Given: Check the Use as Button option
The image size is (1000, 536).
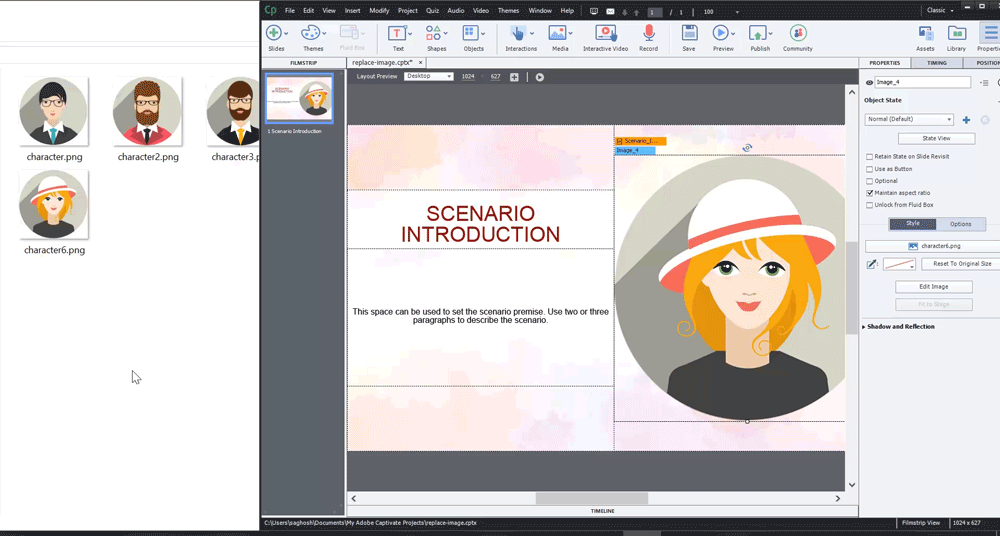Looking at the screenshot, I should [869, 169].
